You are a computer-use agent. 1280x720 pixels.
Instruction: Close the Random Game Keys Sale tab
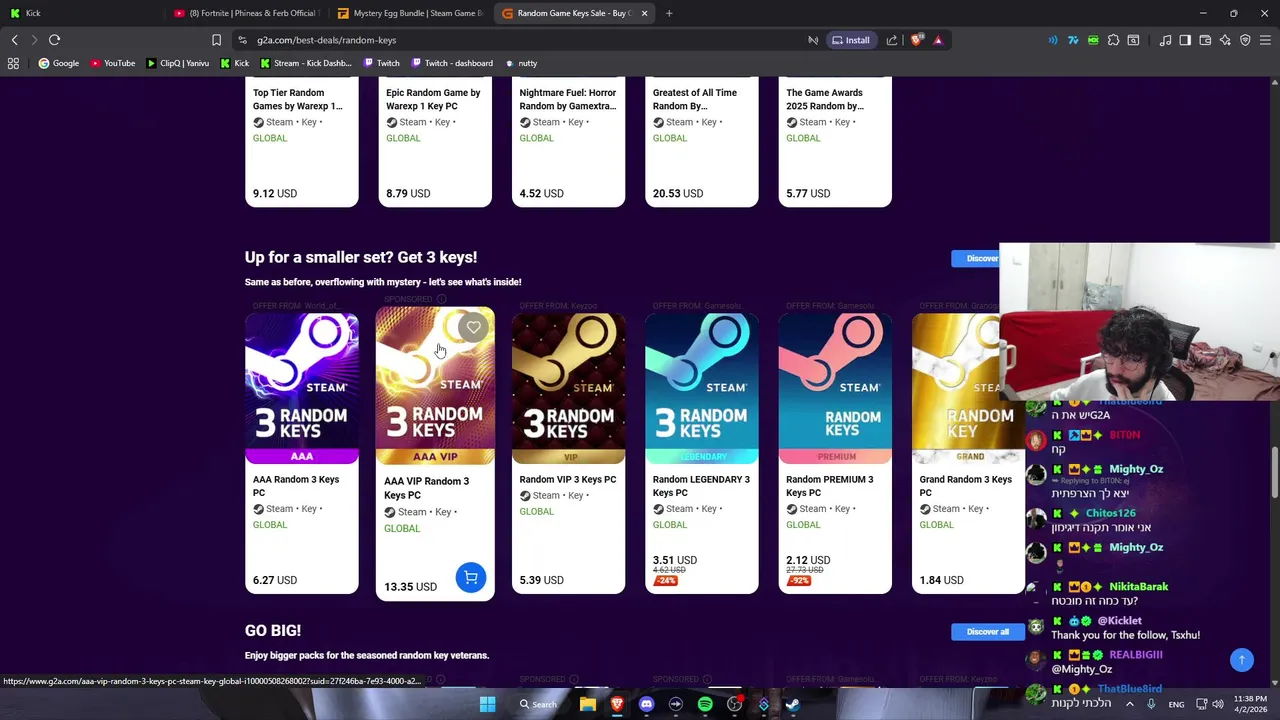tap(644, 13)
